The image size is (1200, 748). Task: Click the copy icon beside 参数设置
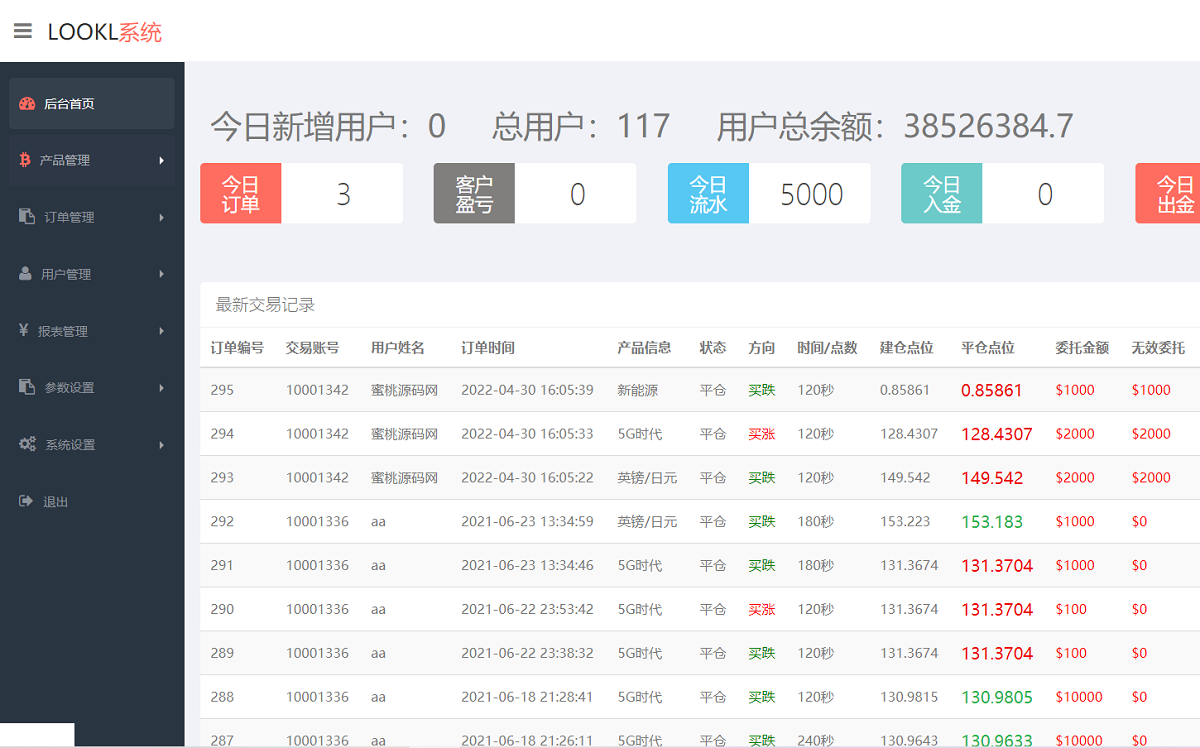(x=28, y=387)
